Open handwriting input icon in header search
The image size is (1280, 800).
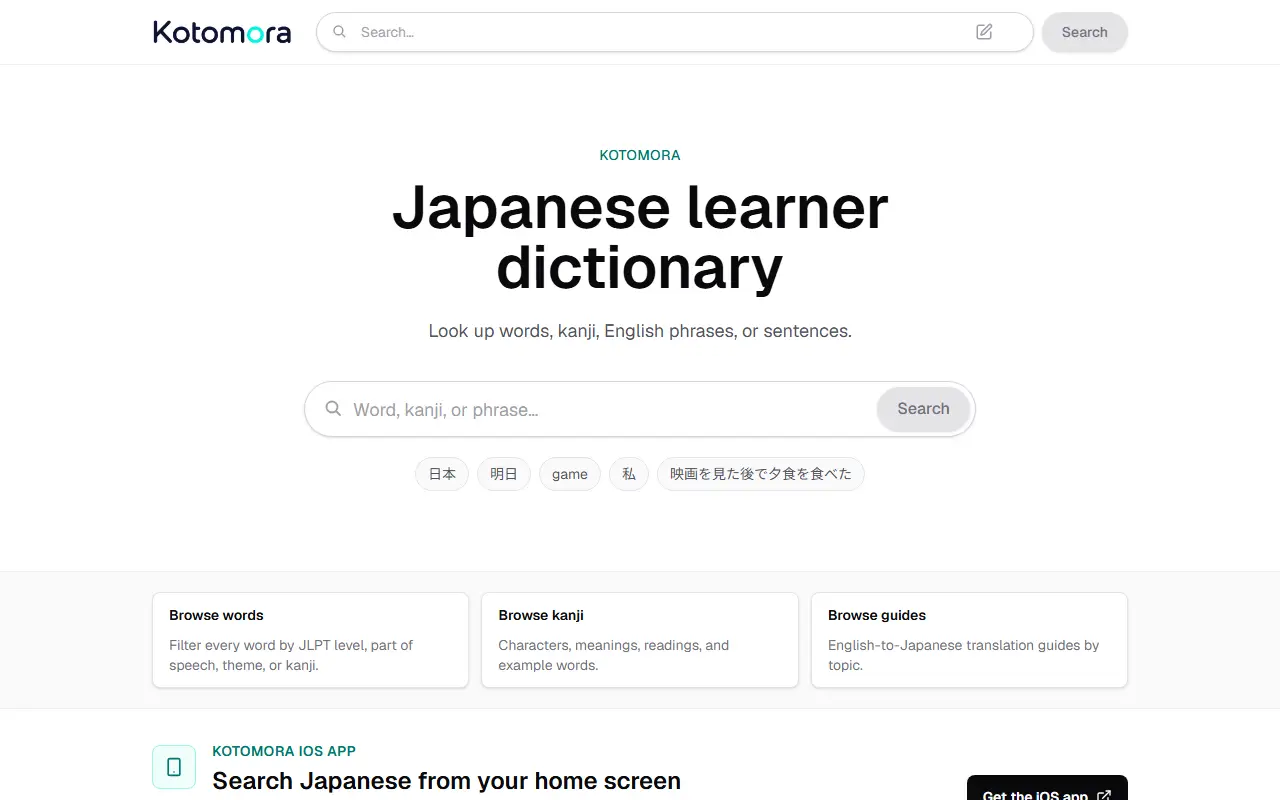click(984, 32)
